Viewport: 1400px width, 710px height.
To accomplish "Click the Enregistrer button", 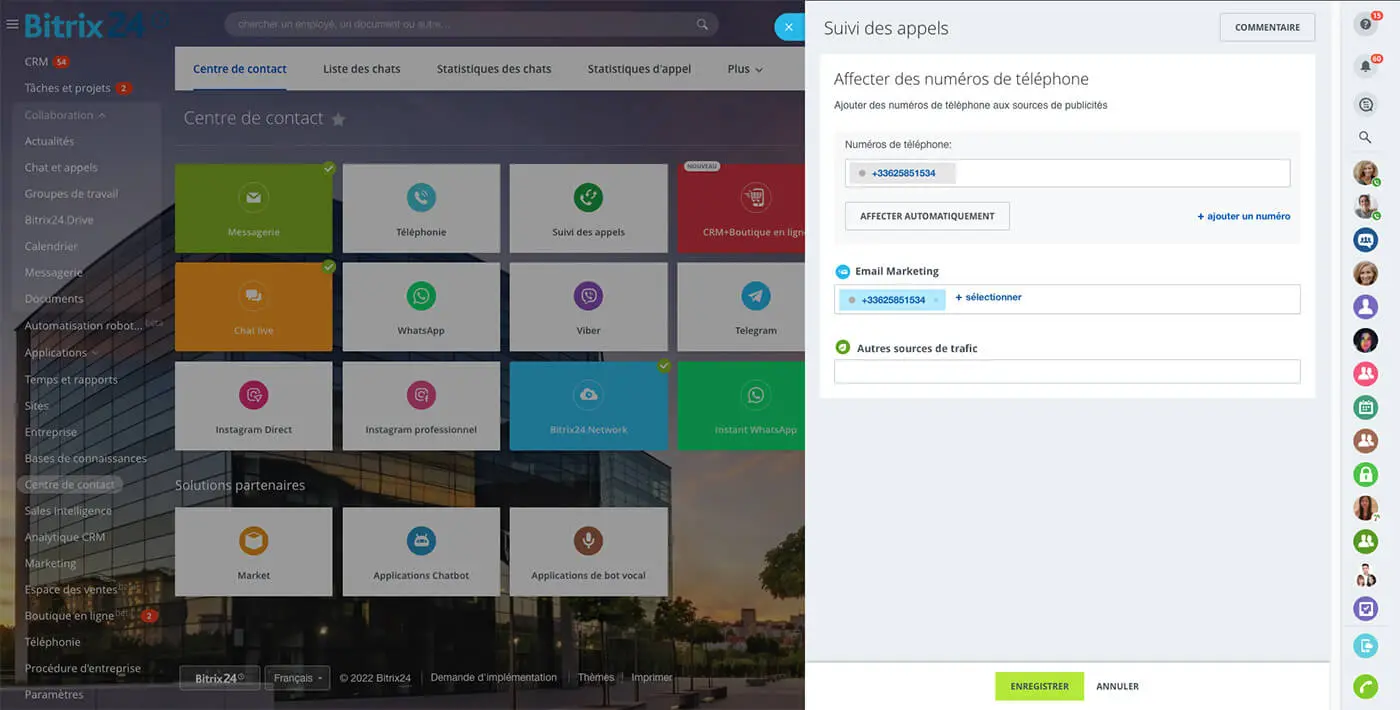I will pos(1039,686).
